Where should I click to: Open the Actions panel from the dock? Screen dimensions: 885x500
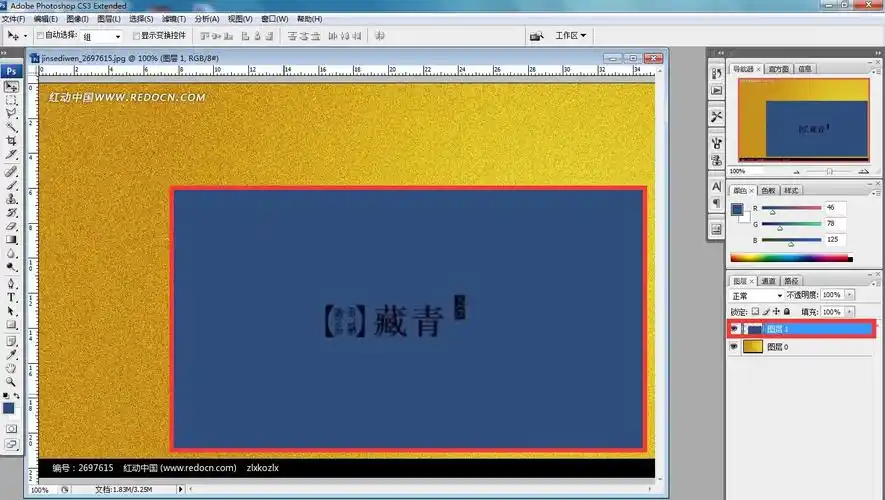click(x=716, y=90)
